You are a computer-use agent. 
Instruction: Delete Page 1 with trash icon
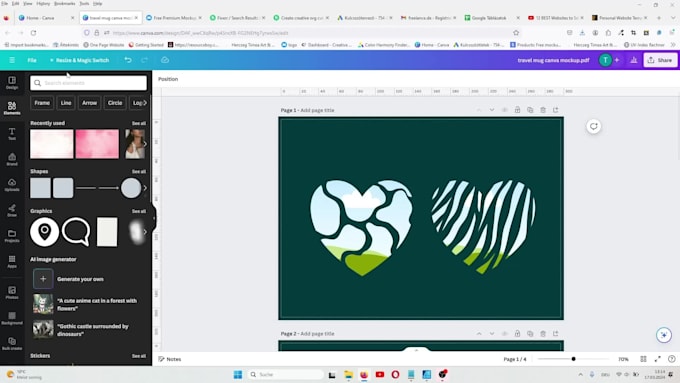click(543, 110)
